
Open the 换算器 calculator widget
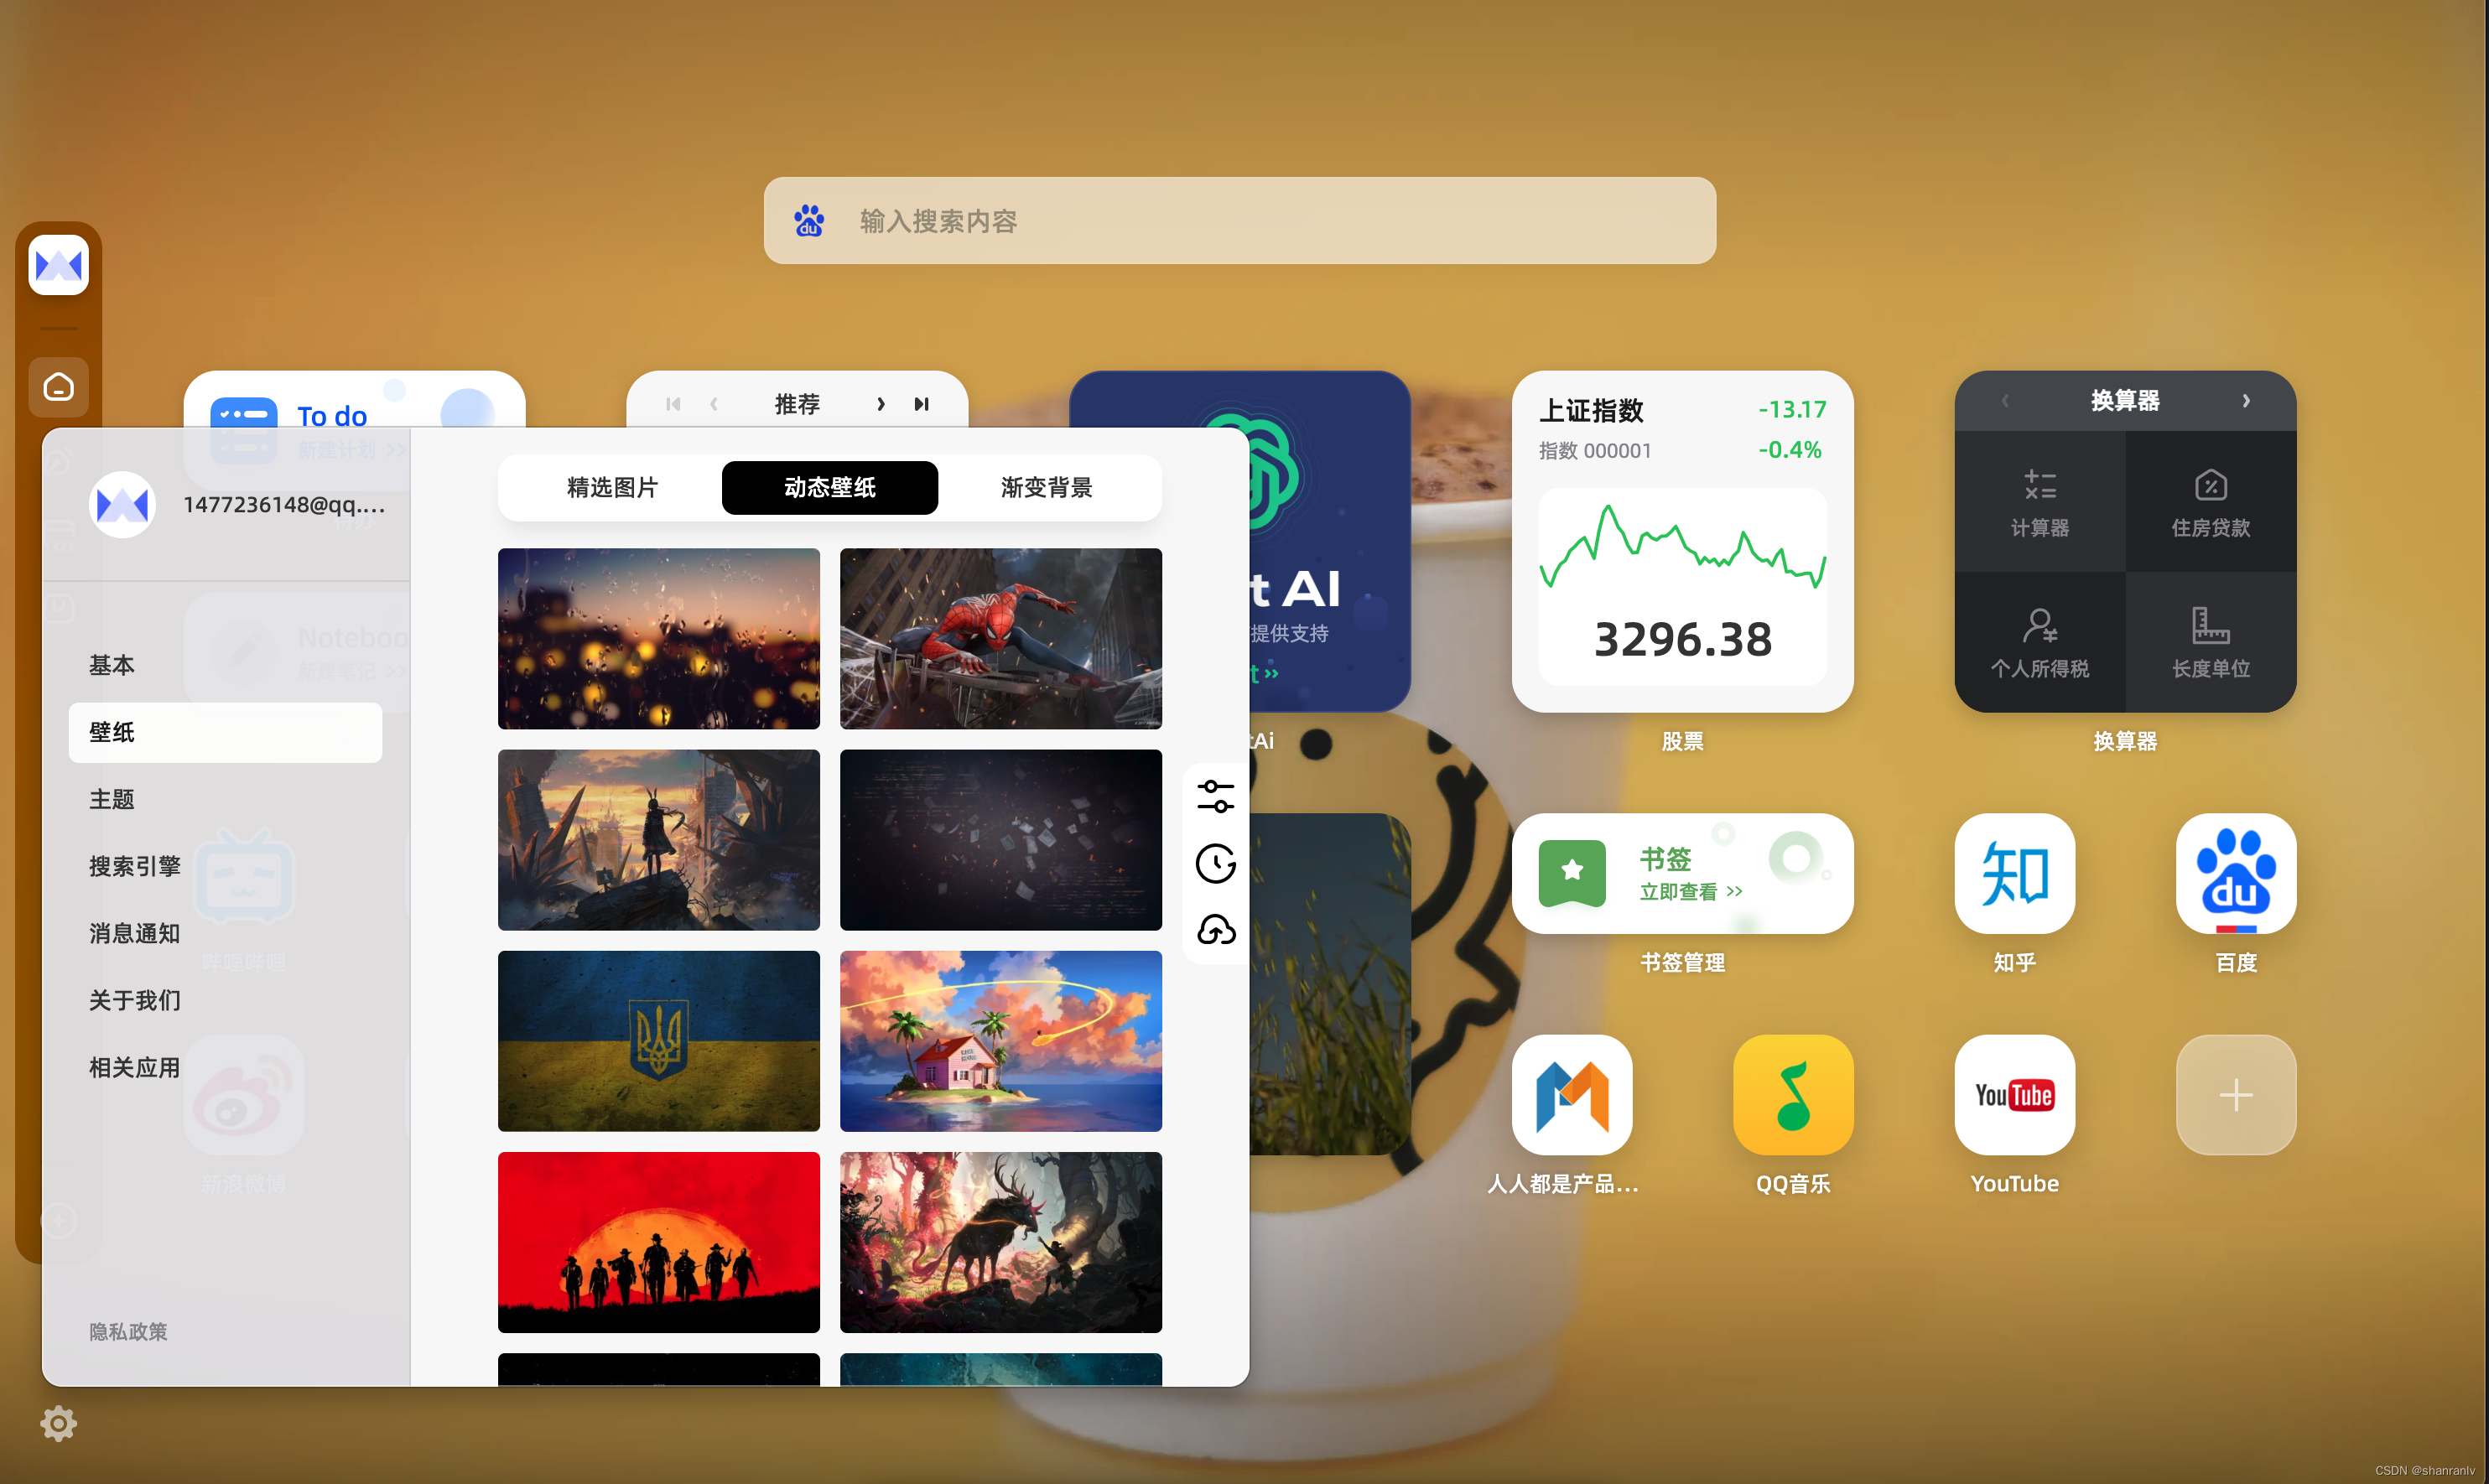coord(2037,504)
